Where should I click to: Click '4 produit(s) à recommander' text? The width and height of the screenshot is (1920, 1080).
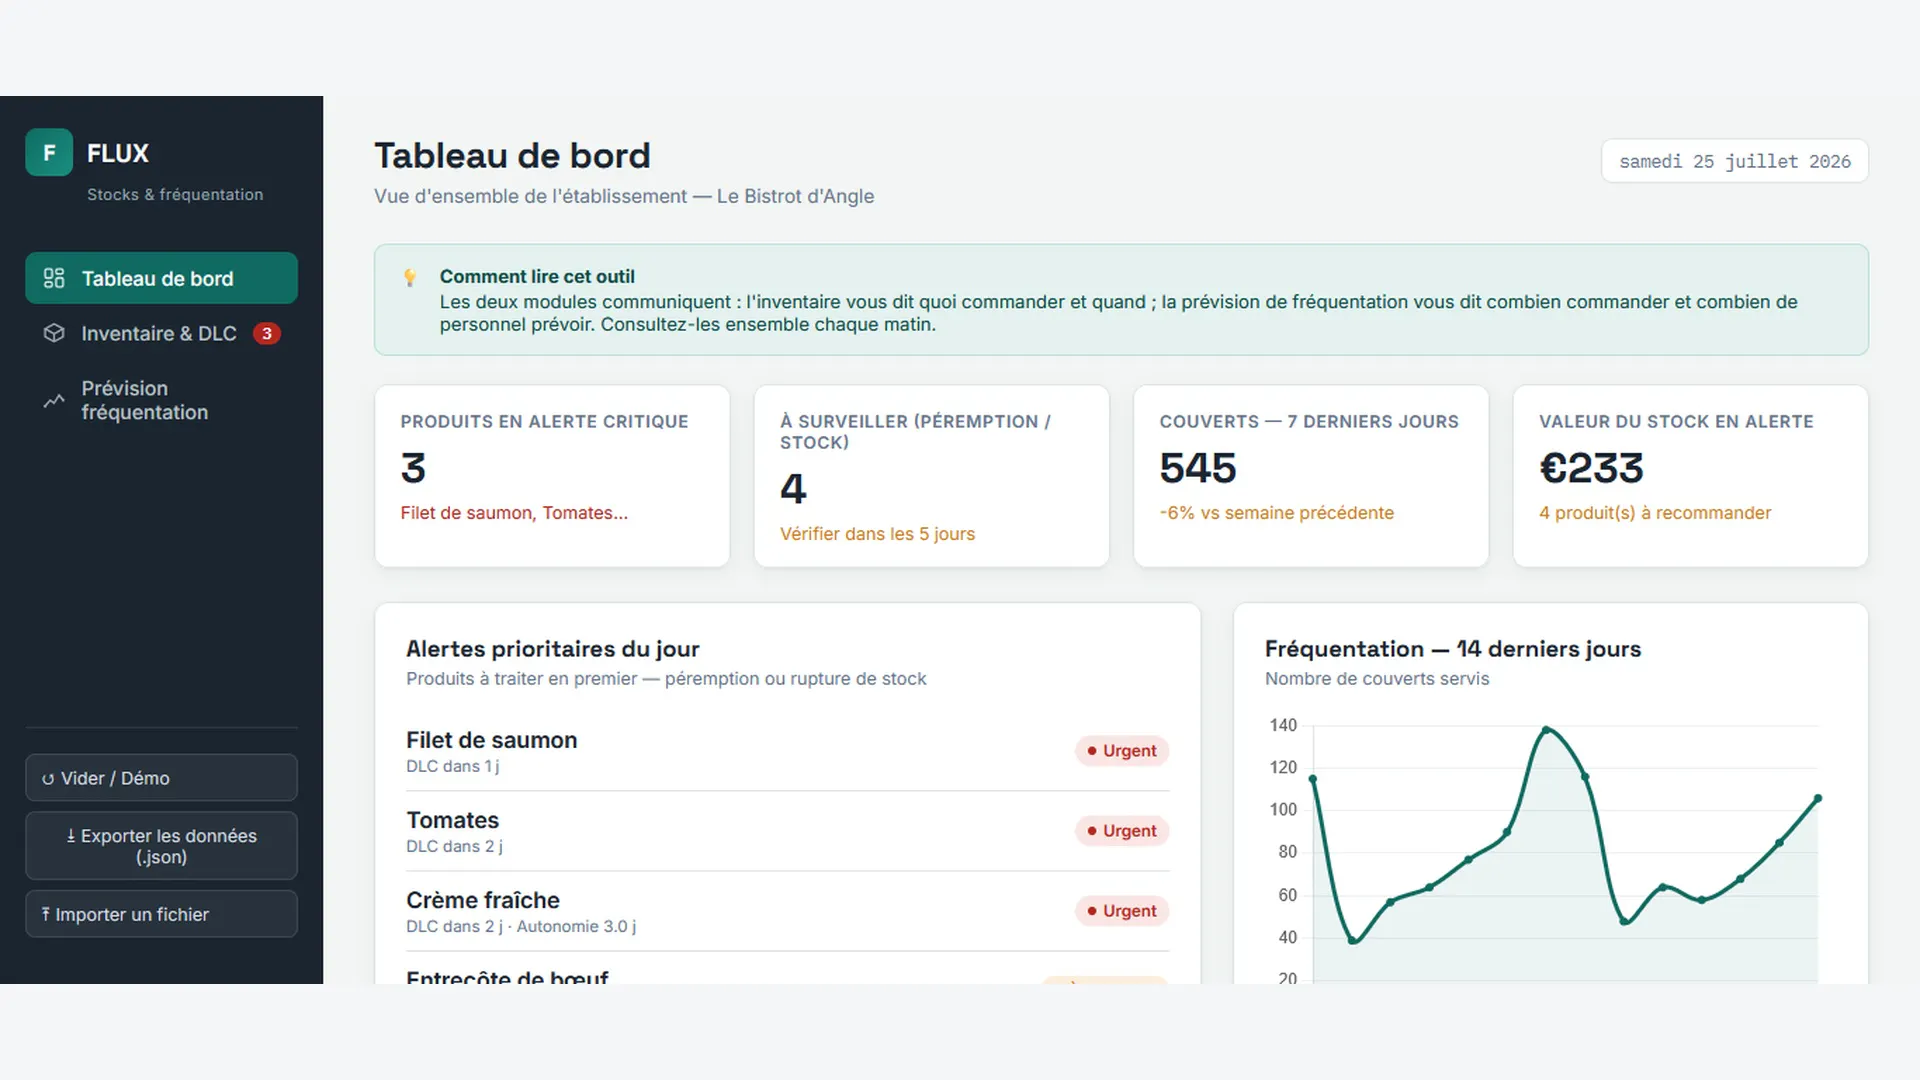point(1655,513)
